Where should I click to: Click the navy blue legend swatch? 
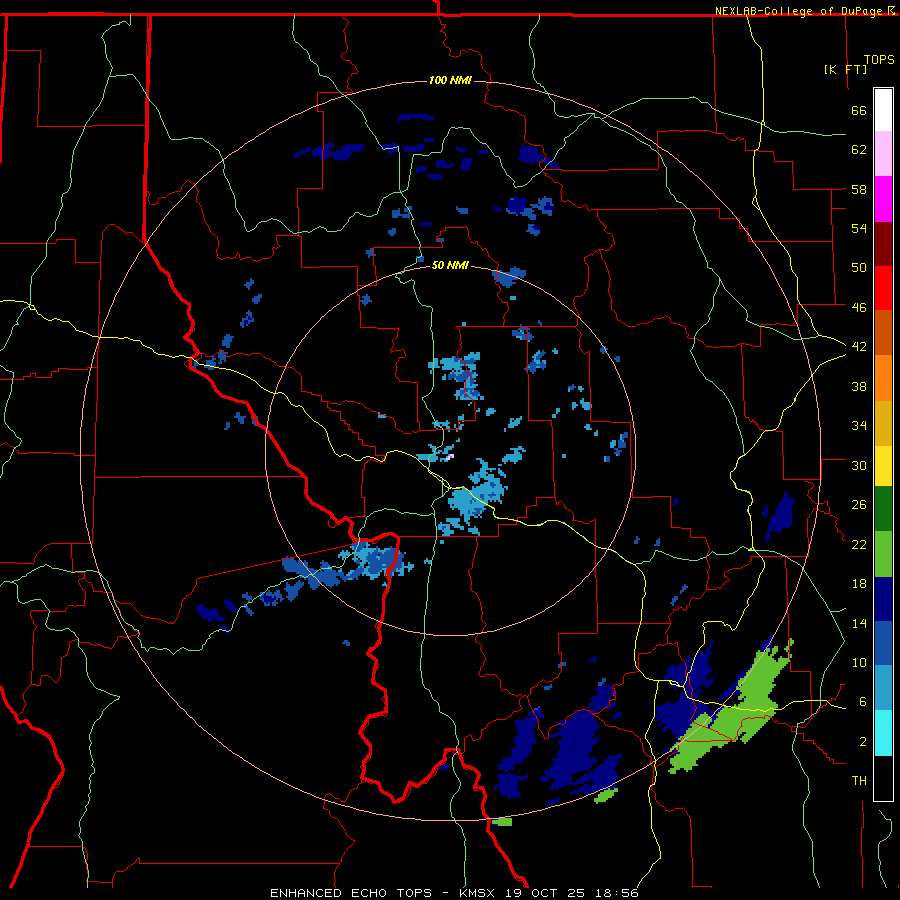coord(883,599)
